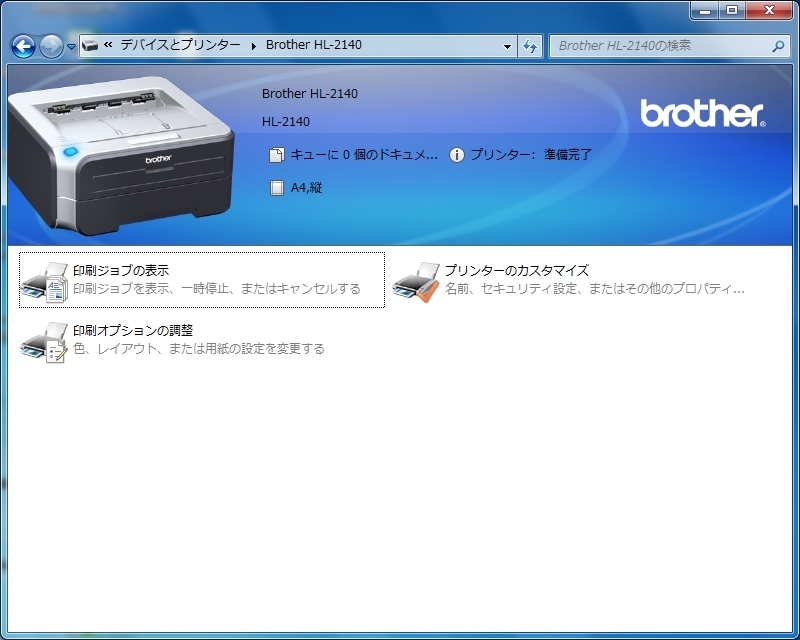800x640 pixels.
Task: Open 印刷オプションの調整 task link
Action: pyautogui.click(x=133, y=330)
